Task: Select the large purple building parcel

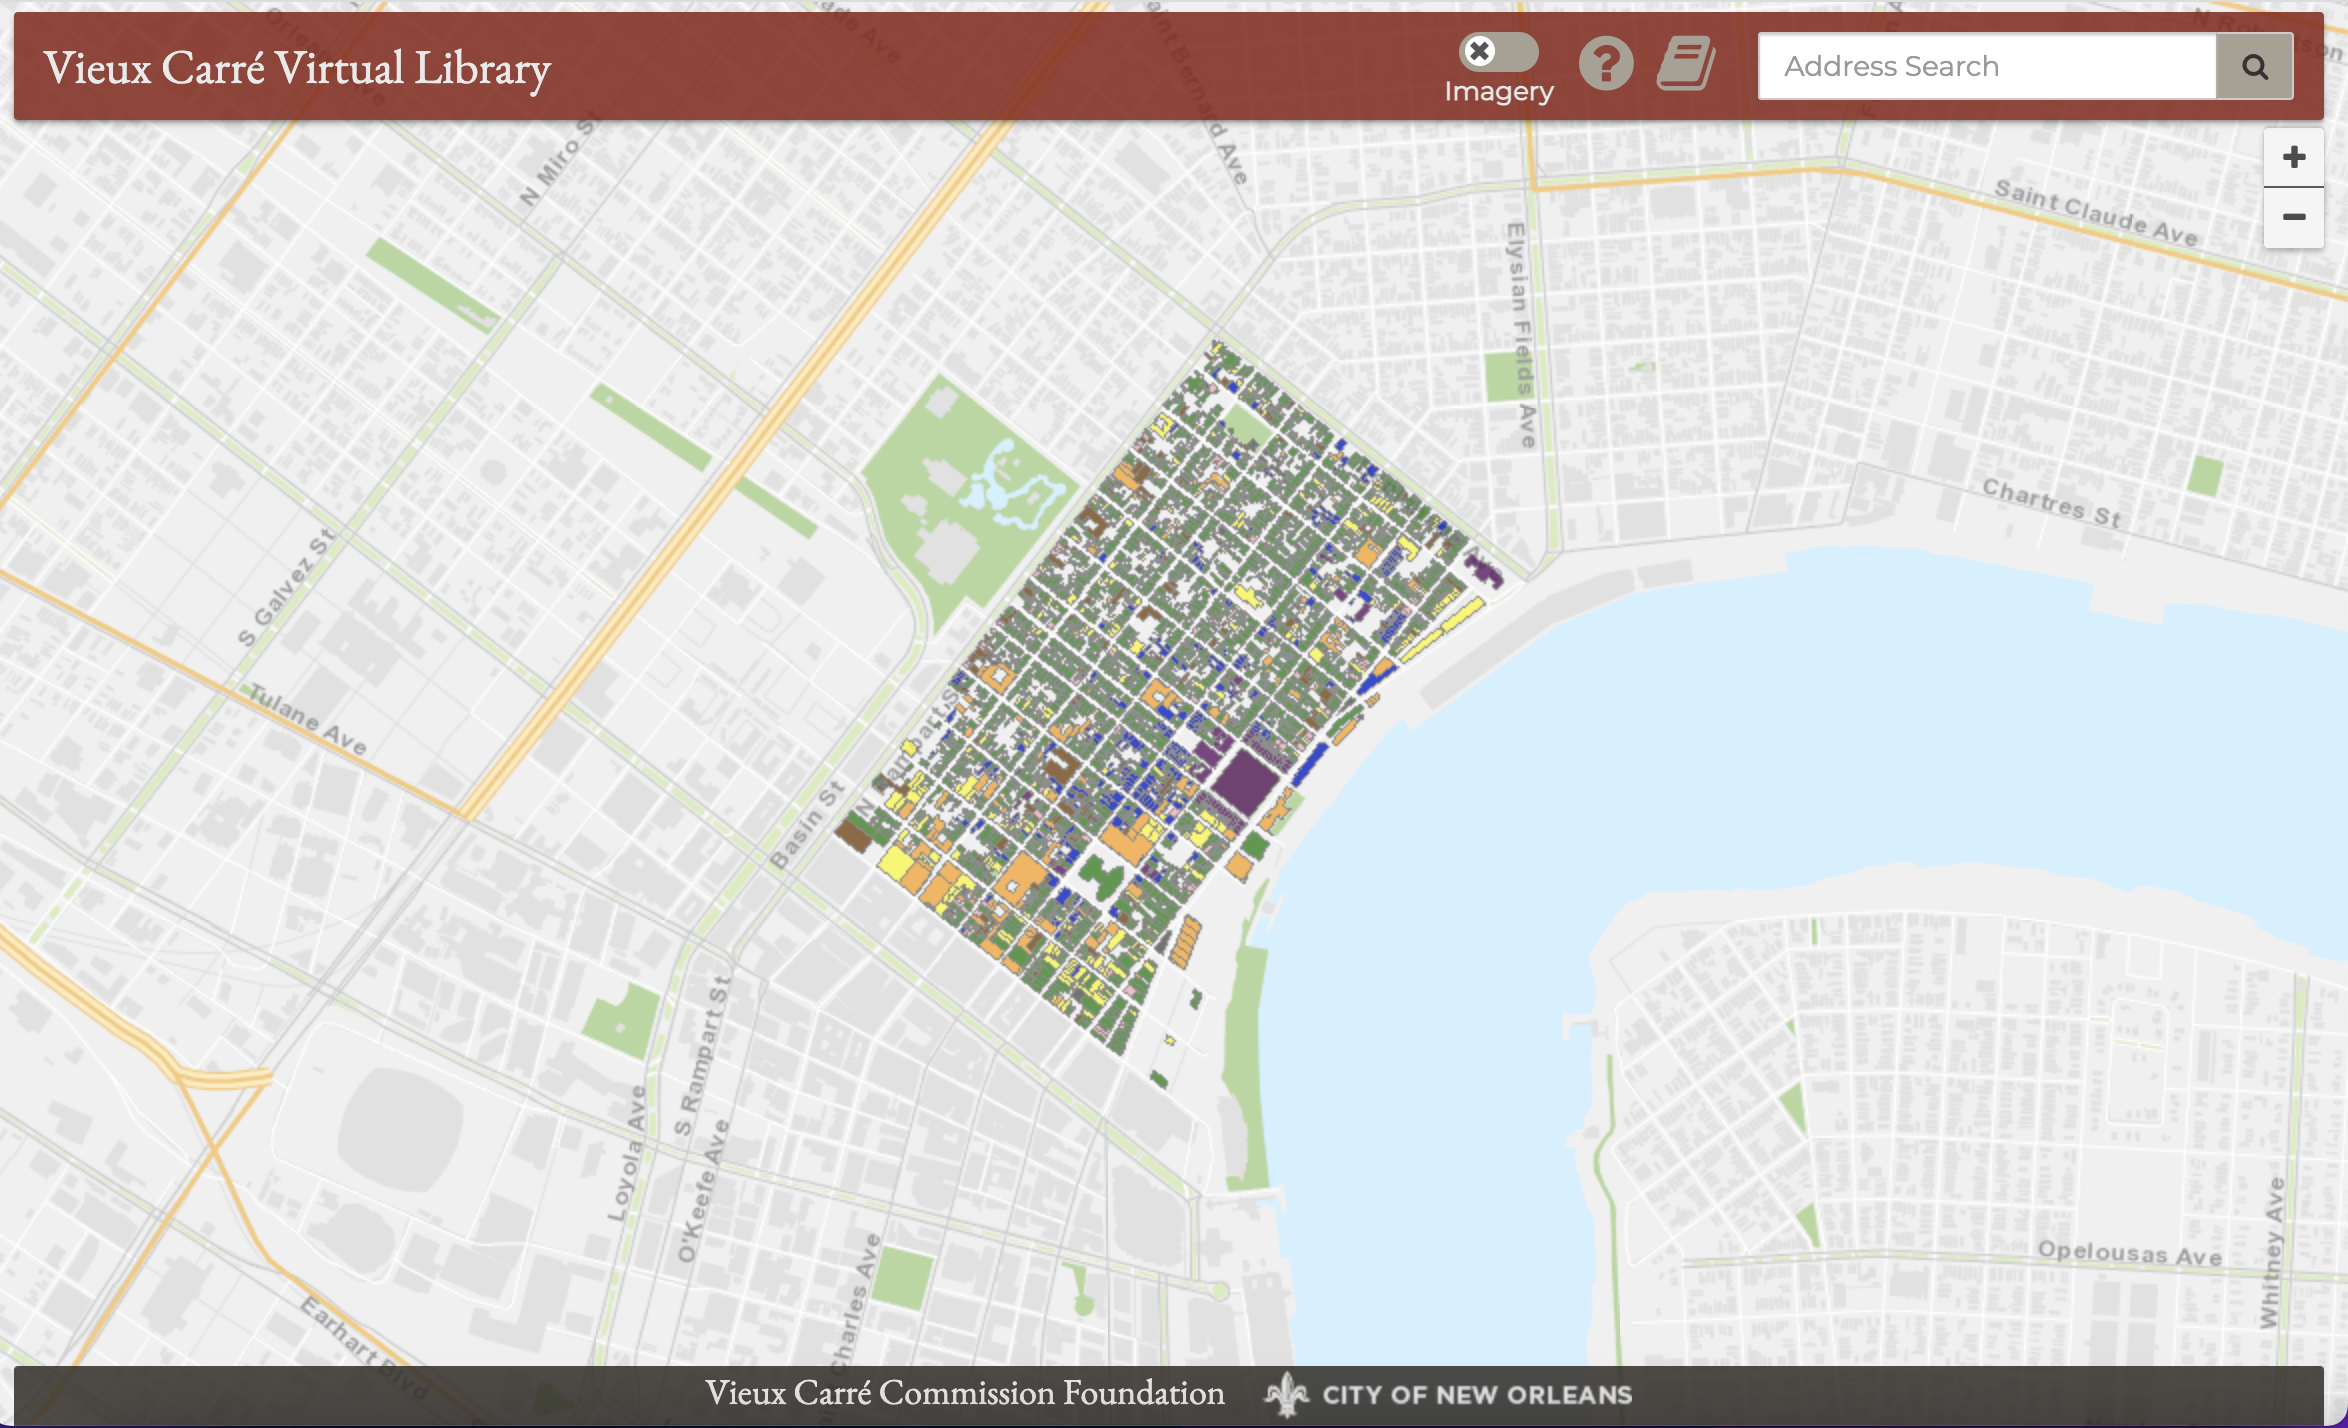Action: tap(1245, 782)
